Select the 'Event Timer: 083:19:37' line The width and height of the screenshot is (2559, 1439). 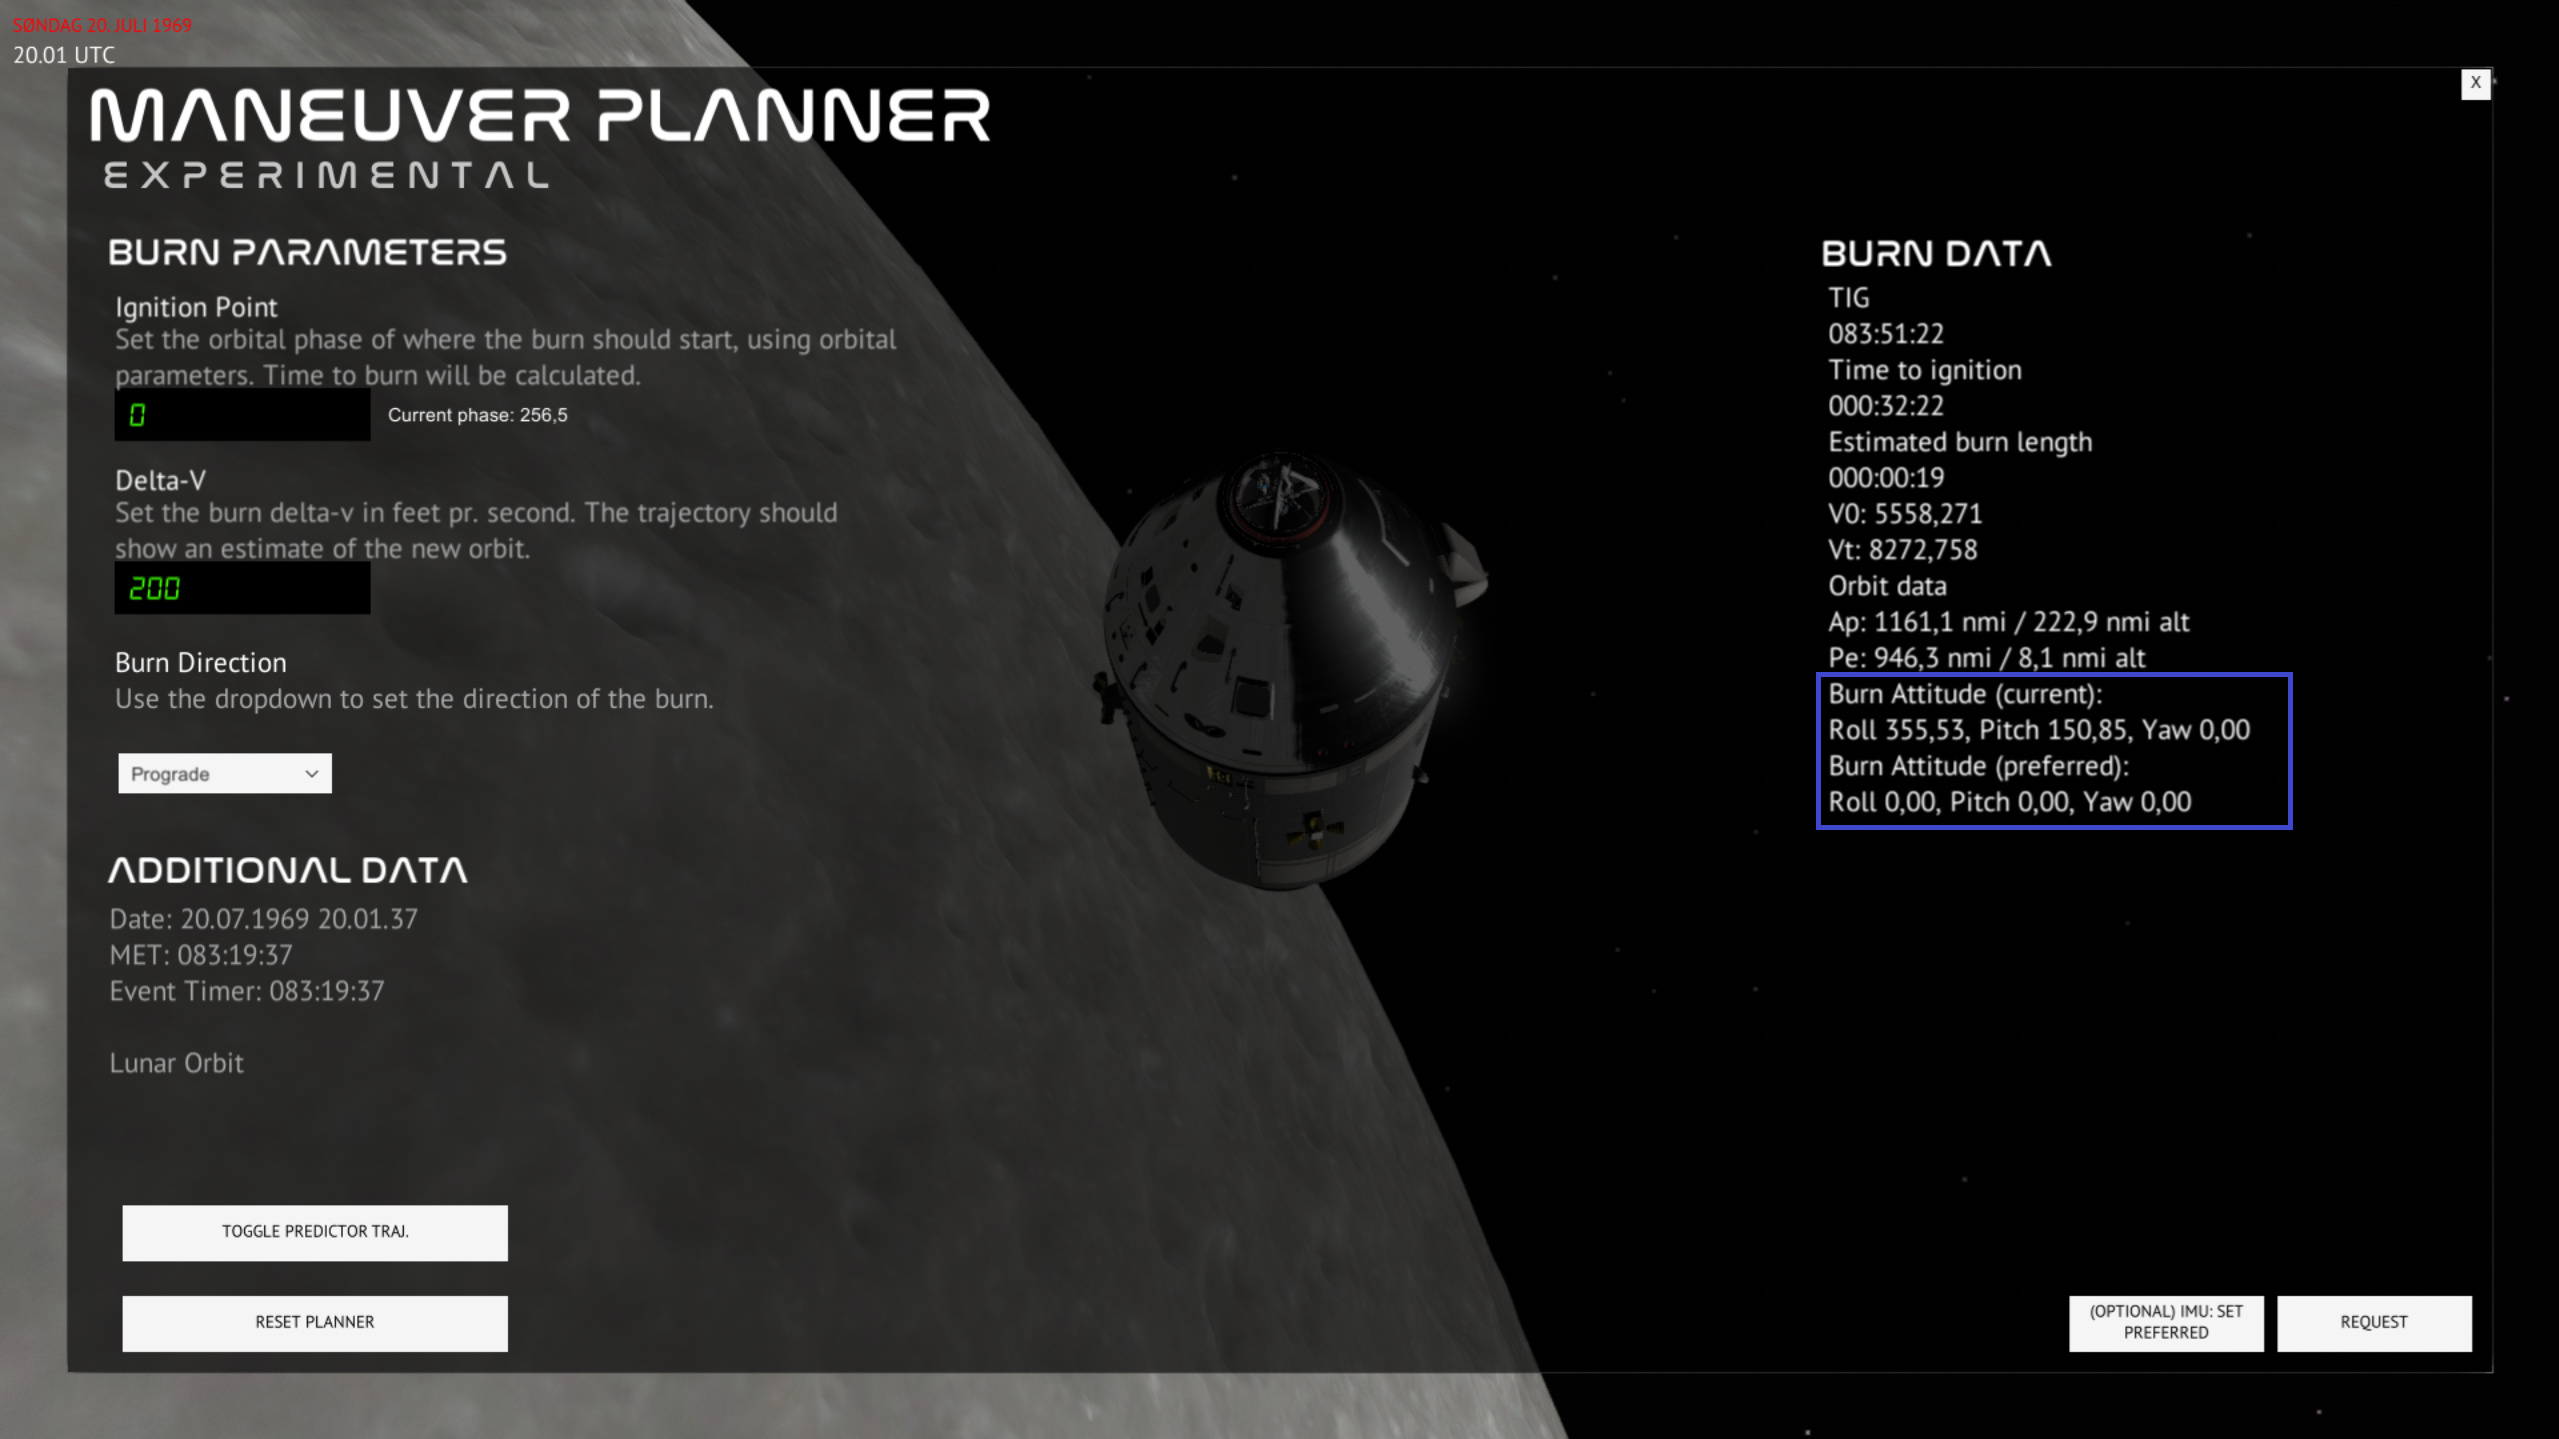coord(247,991)
